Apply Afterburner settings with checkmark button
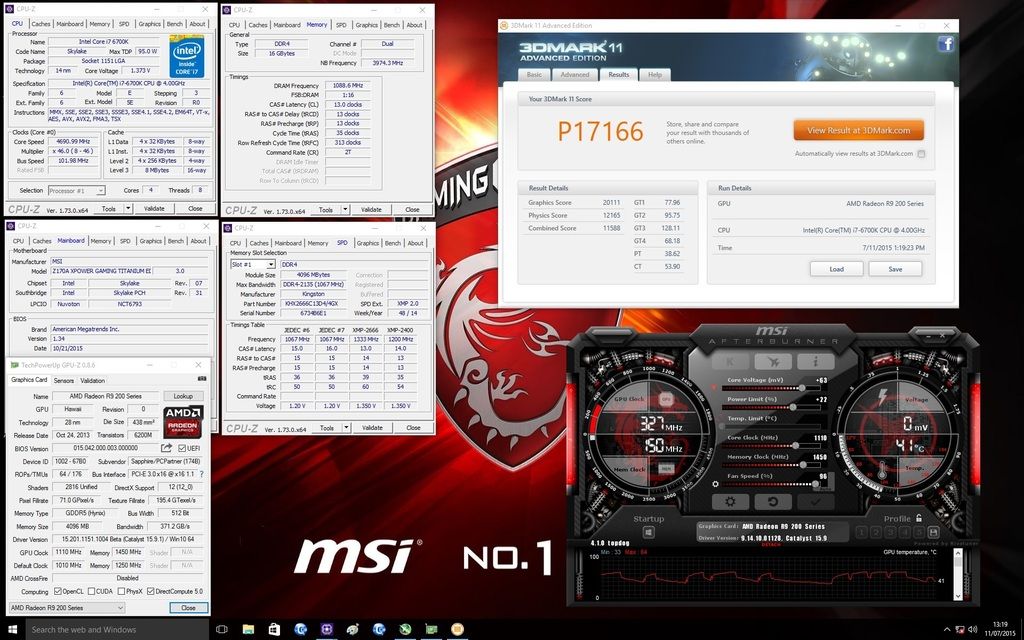1024x640 pixels. tap(815, 502)
